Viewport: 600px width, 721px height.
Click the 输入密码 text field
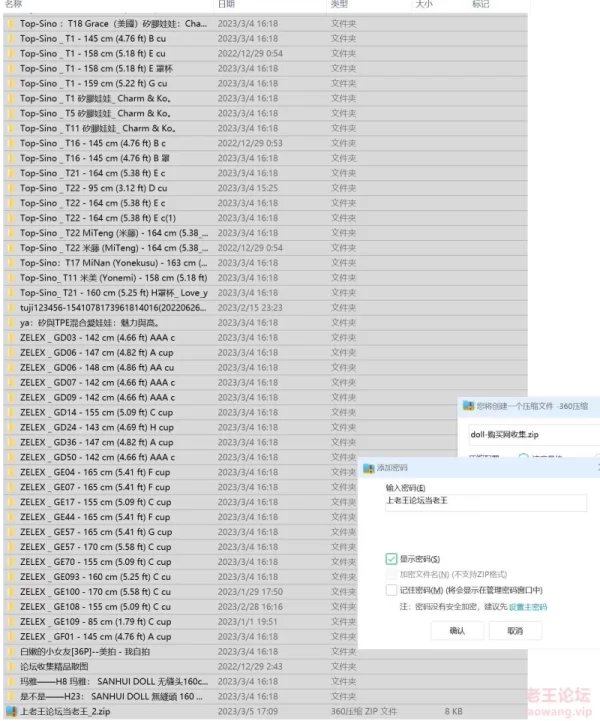click(x=485, y=504)
